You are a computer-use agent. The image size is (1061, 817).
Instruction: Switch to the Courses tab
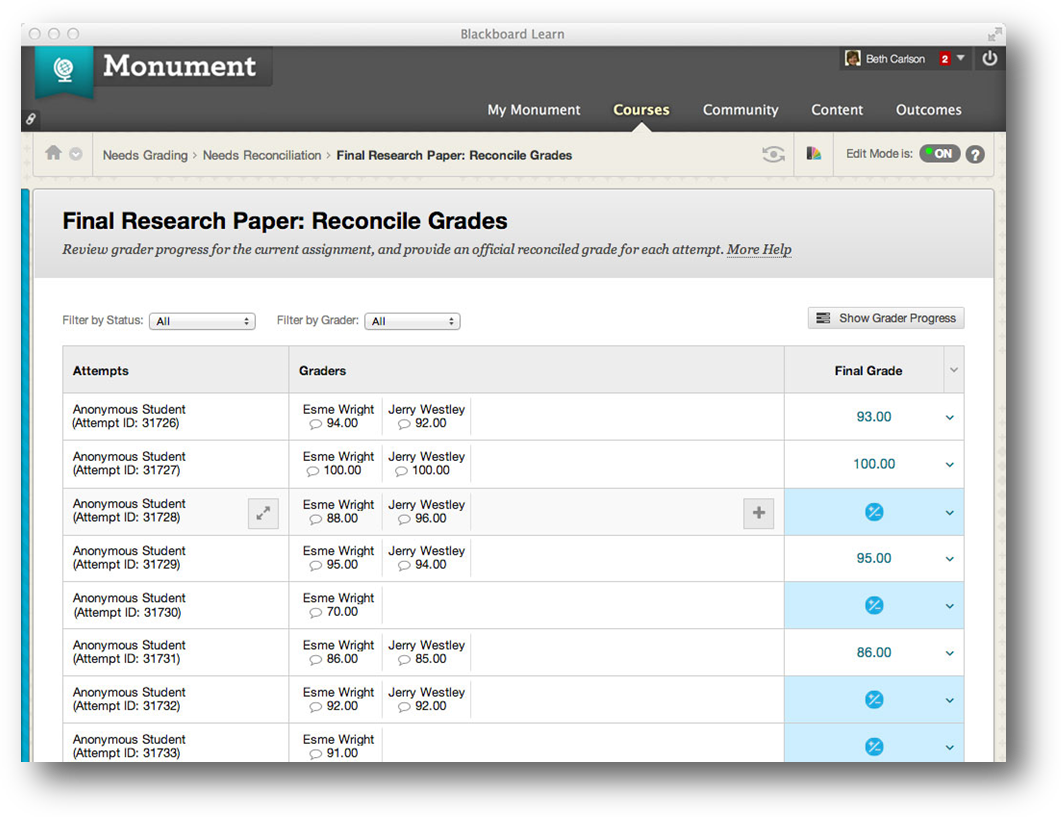[641, 110]
